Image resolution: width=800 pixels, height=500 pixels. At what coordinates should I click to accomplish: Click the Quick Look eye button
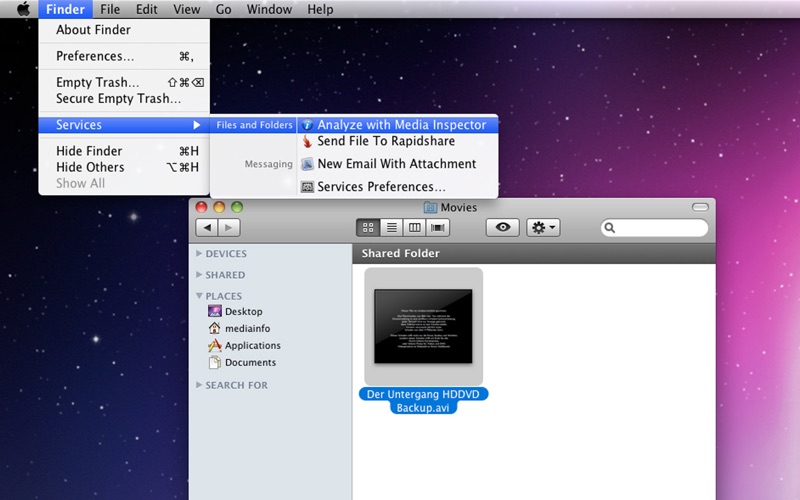503,228
